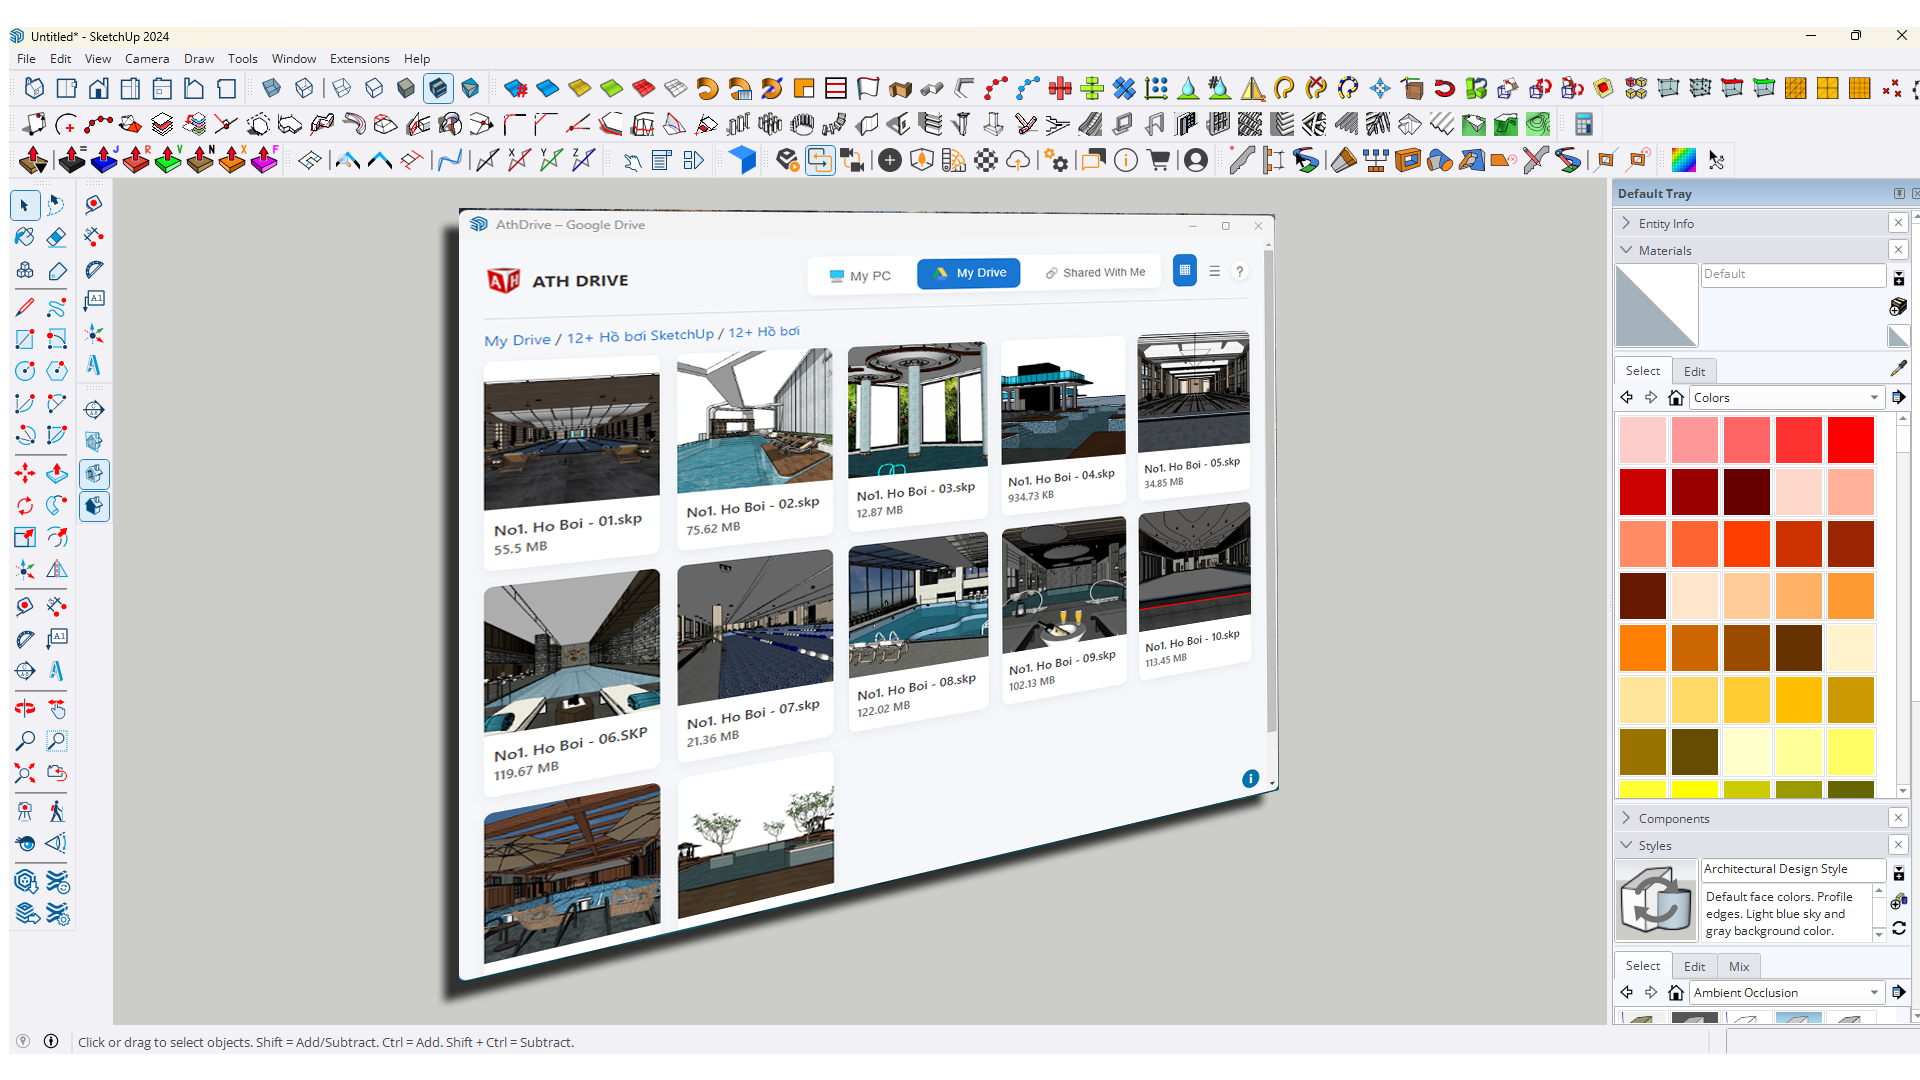Pick the bright red color swatch
The image size is (1920, 1080).
1850,441
